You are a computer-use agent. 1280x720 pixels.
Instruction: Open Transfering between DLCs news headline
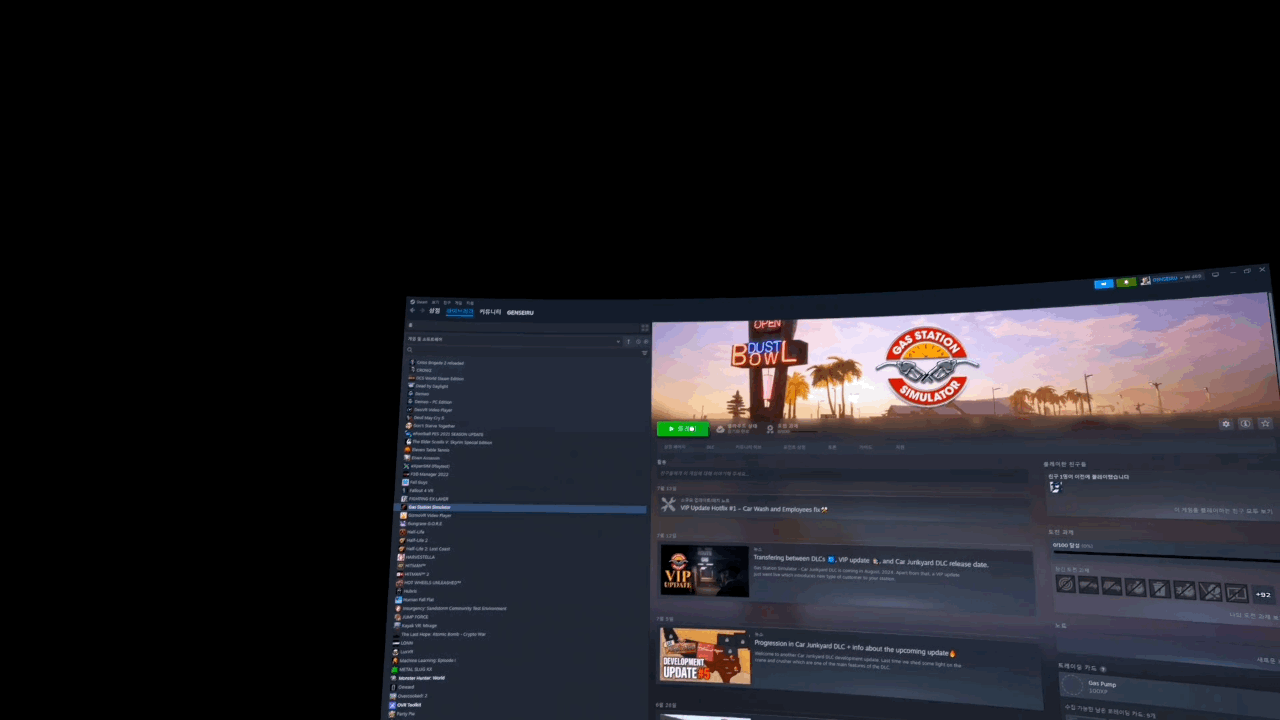(871, 562)
